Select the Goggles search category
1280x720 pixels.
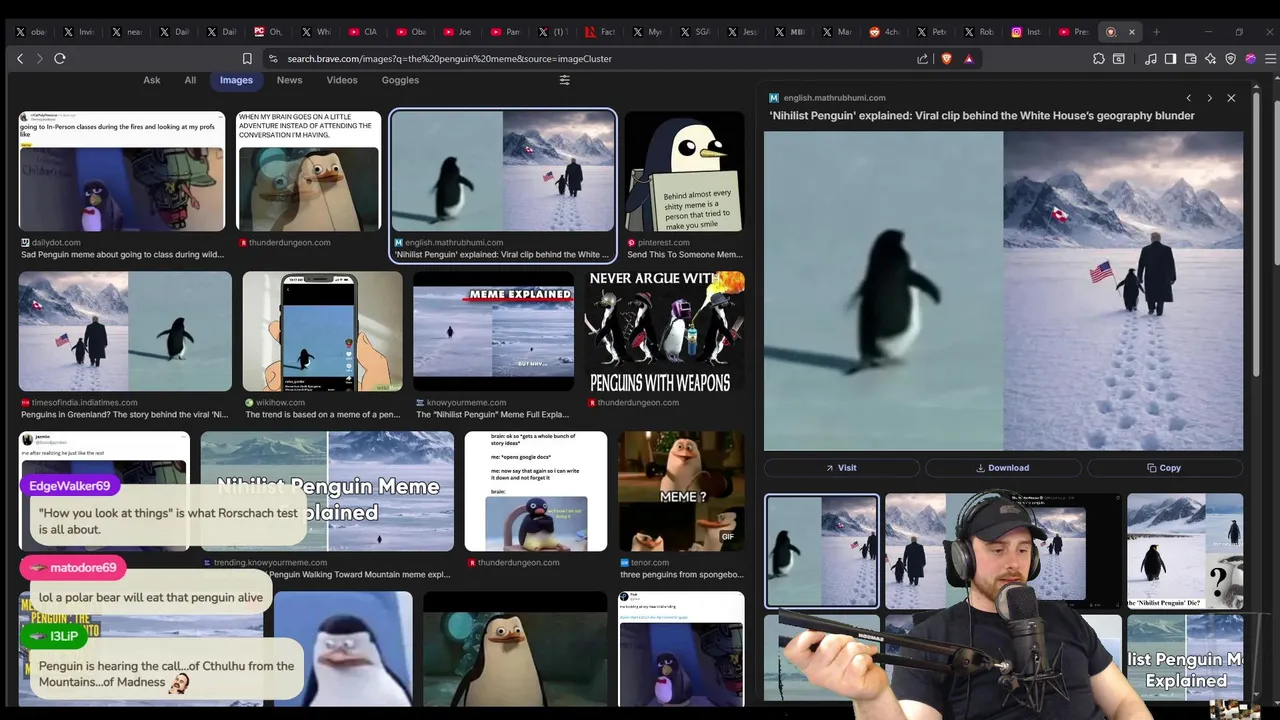(400, 80)
